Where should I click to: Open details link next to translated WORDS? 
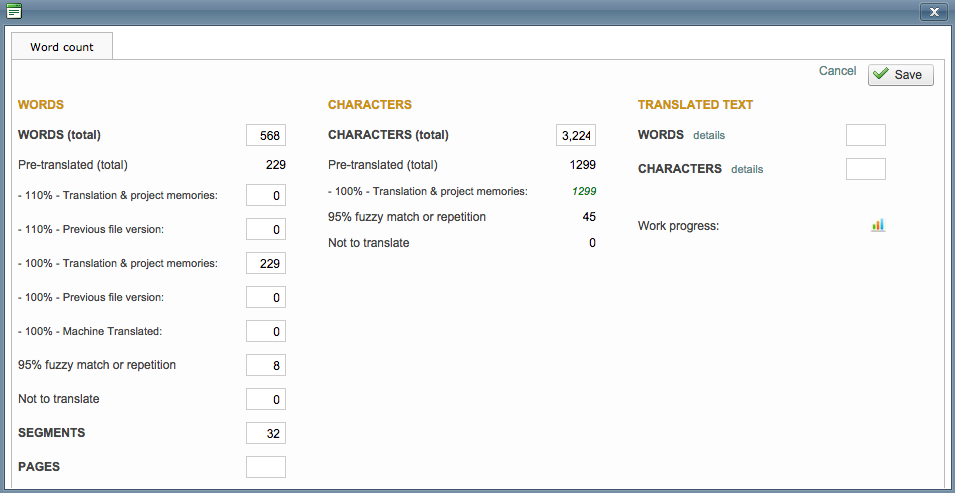[x=709, y=135]
